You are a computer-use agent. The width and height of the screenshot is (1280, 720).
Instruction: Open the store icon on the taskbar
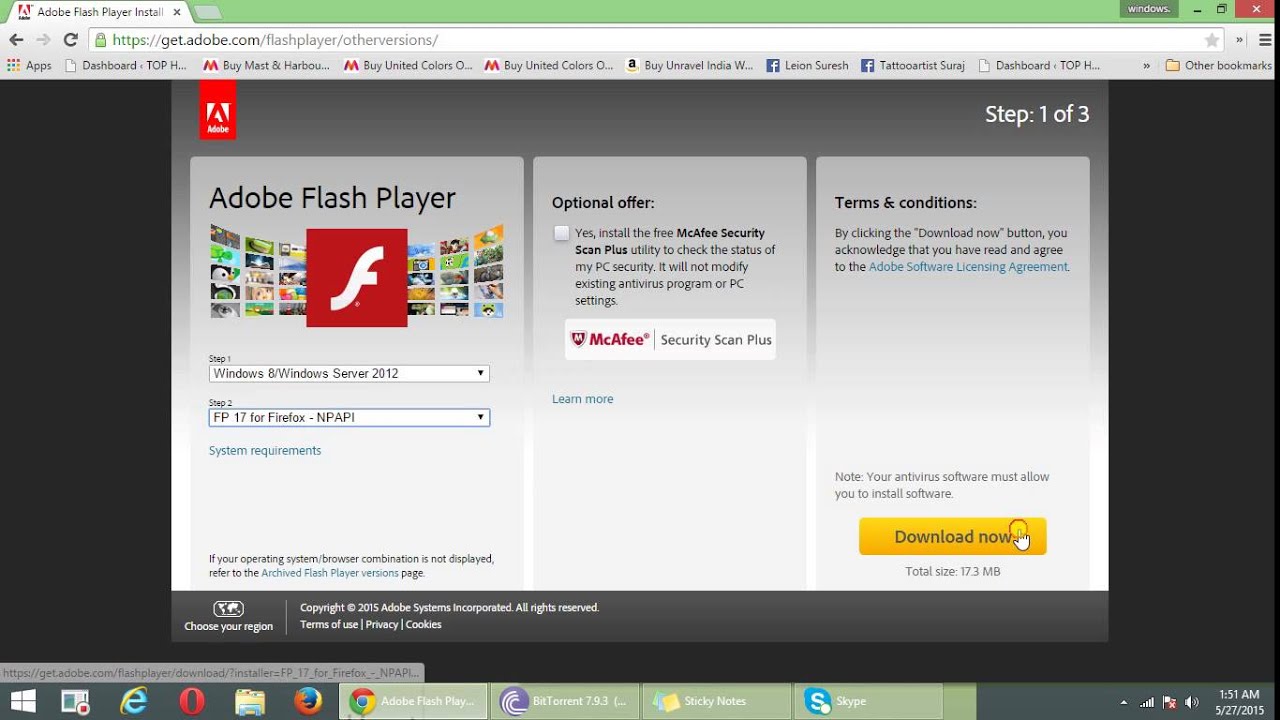(x=75, y=701)
